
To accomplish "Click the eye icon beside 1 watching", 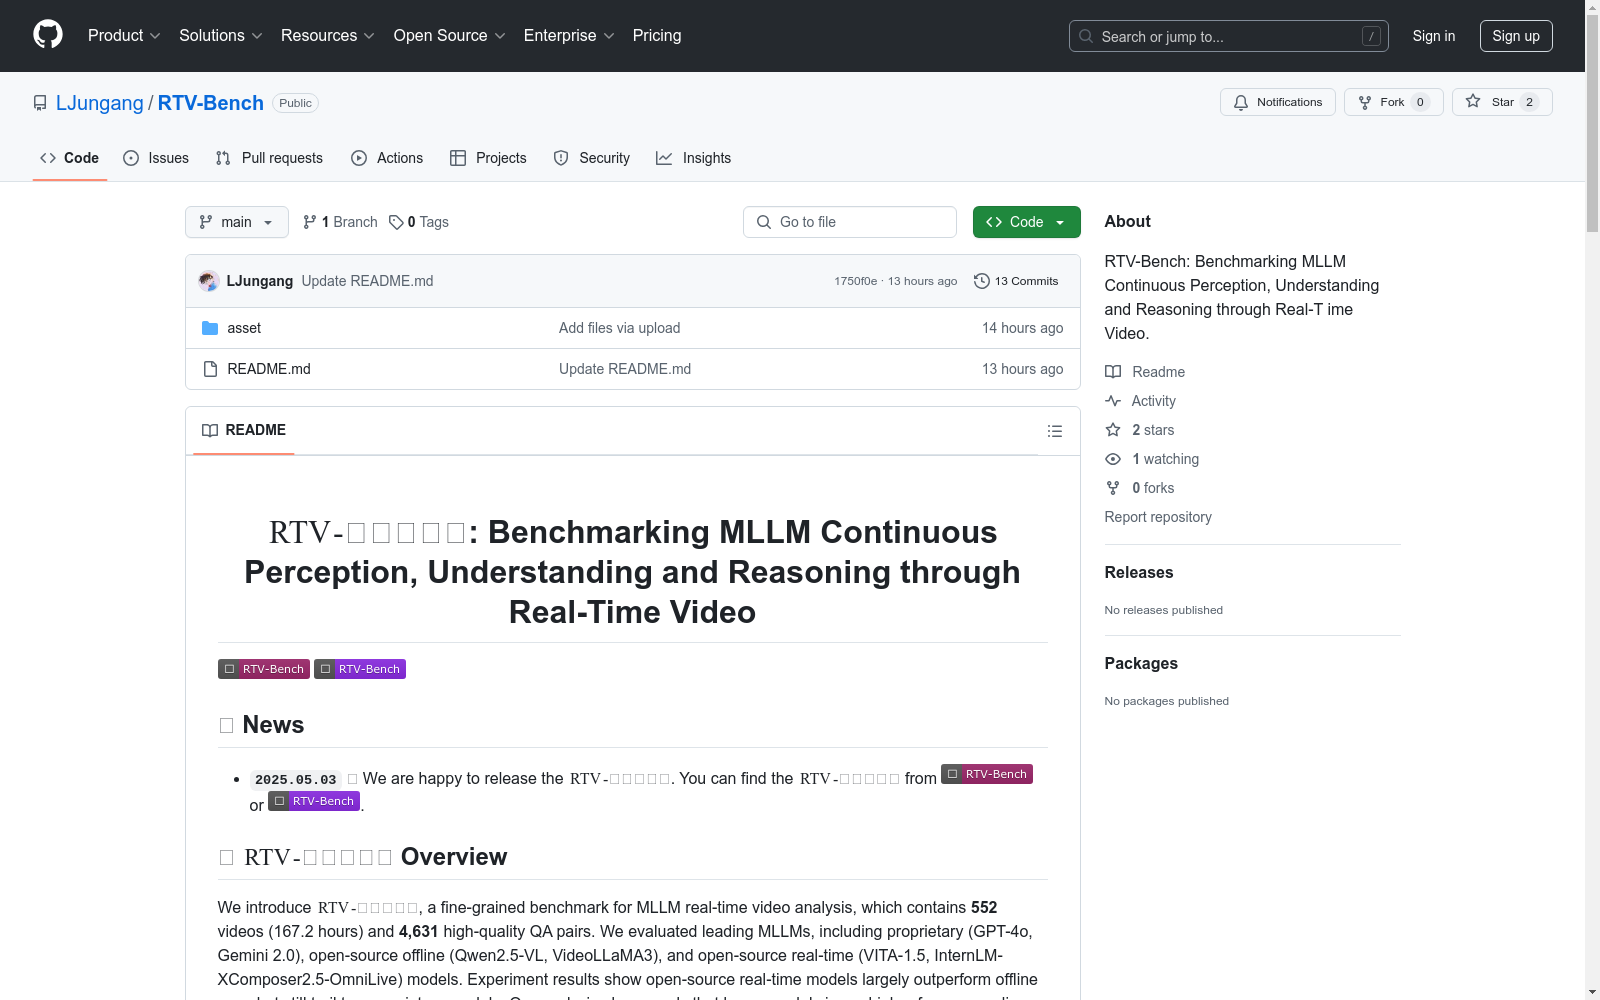I will pyautogui.click(x=1113, y=459).
